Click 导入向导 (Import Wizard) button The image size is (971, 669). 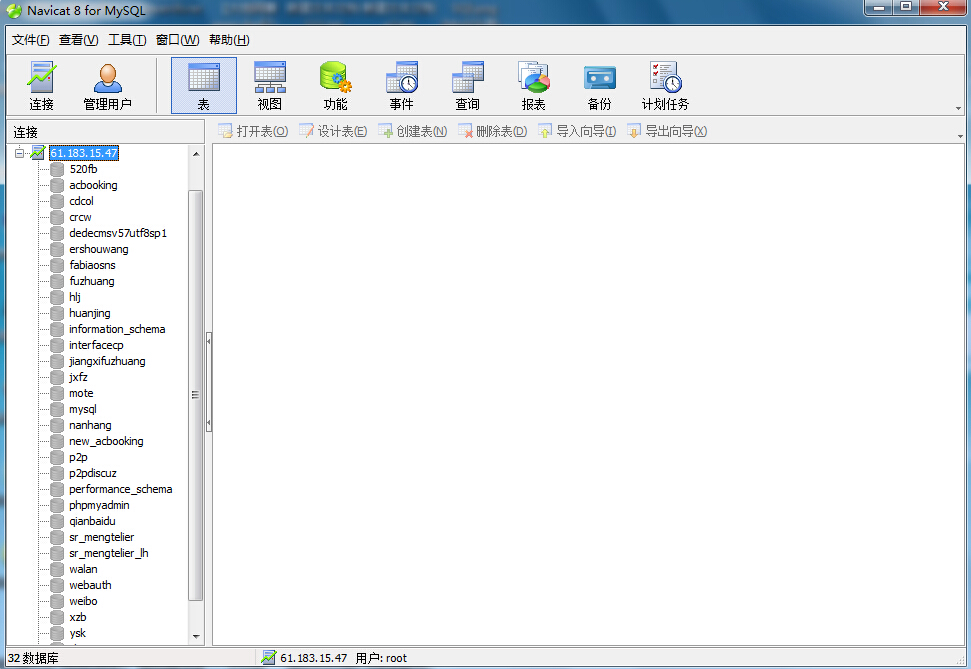click(577, 131)
